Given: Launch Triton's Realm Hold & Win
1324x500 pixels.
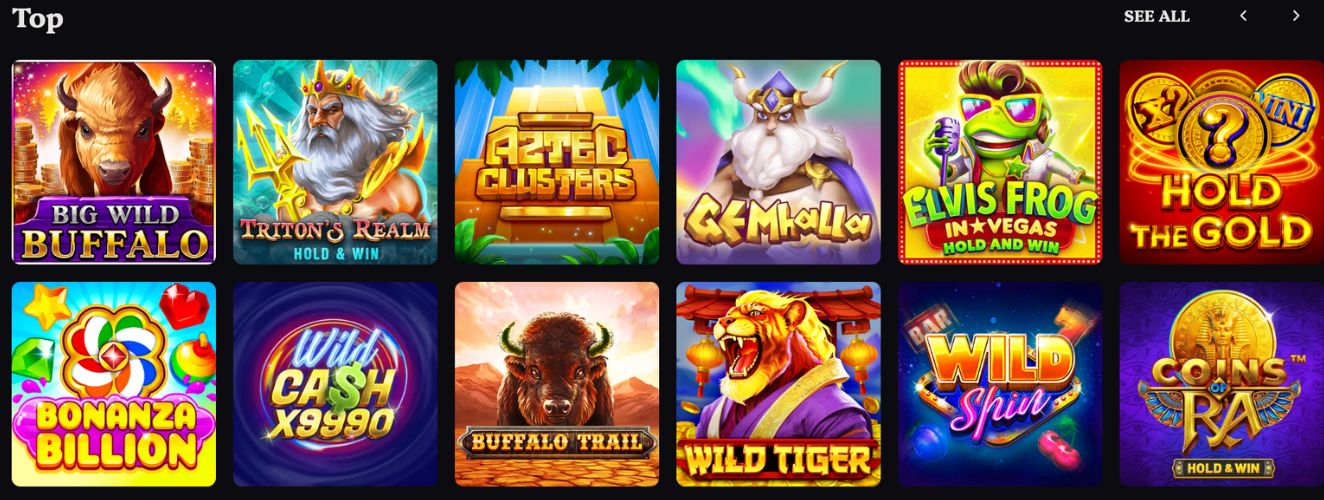Looking at the screenshot, I should (x=335, y=162).
